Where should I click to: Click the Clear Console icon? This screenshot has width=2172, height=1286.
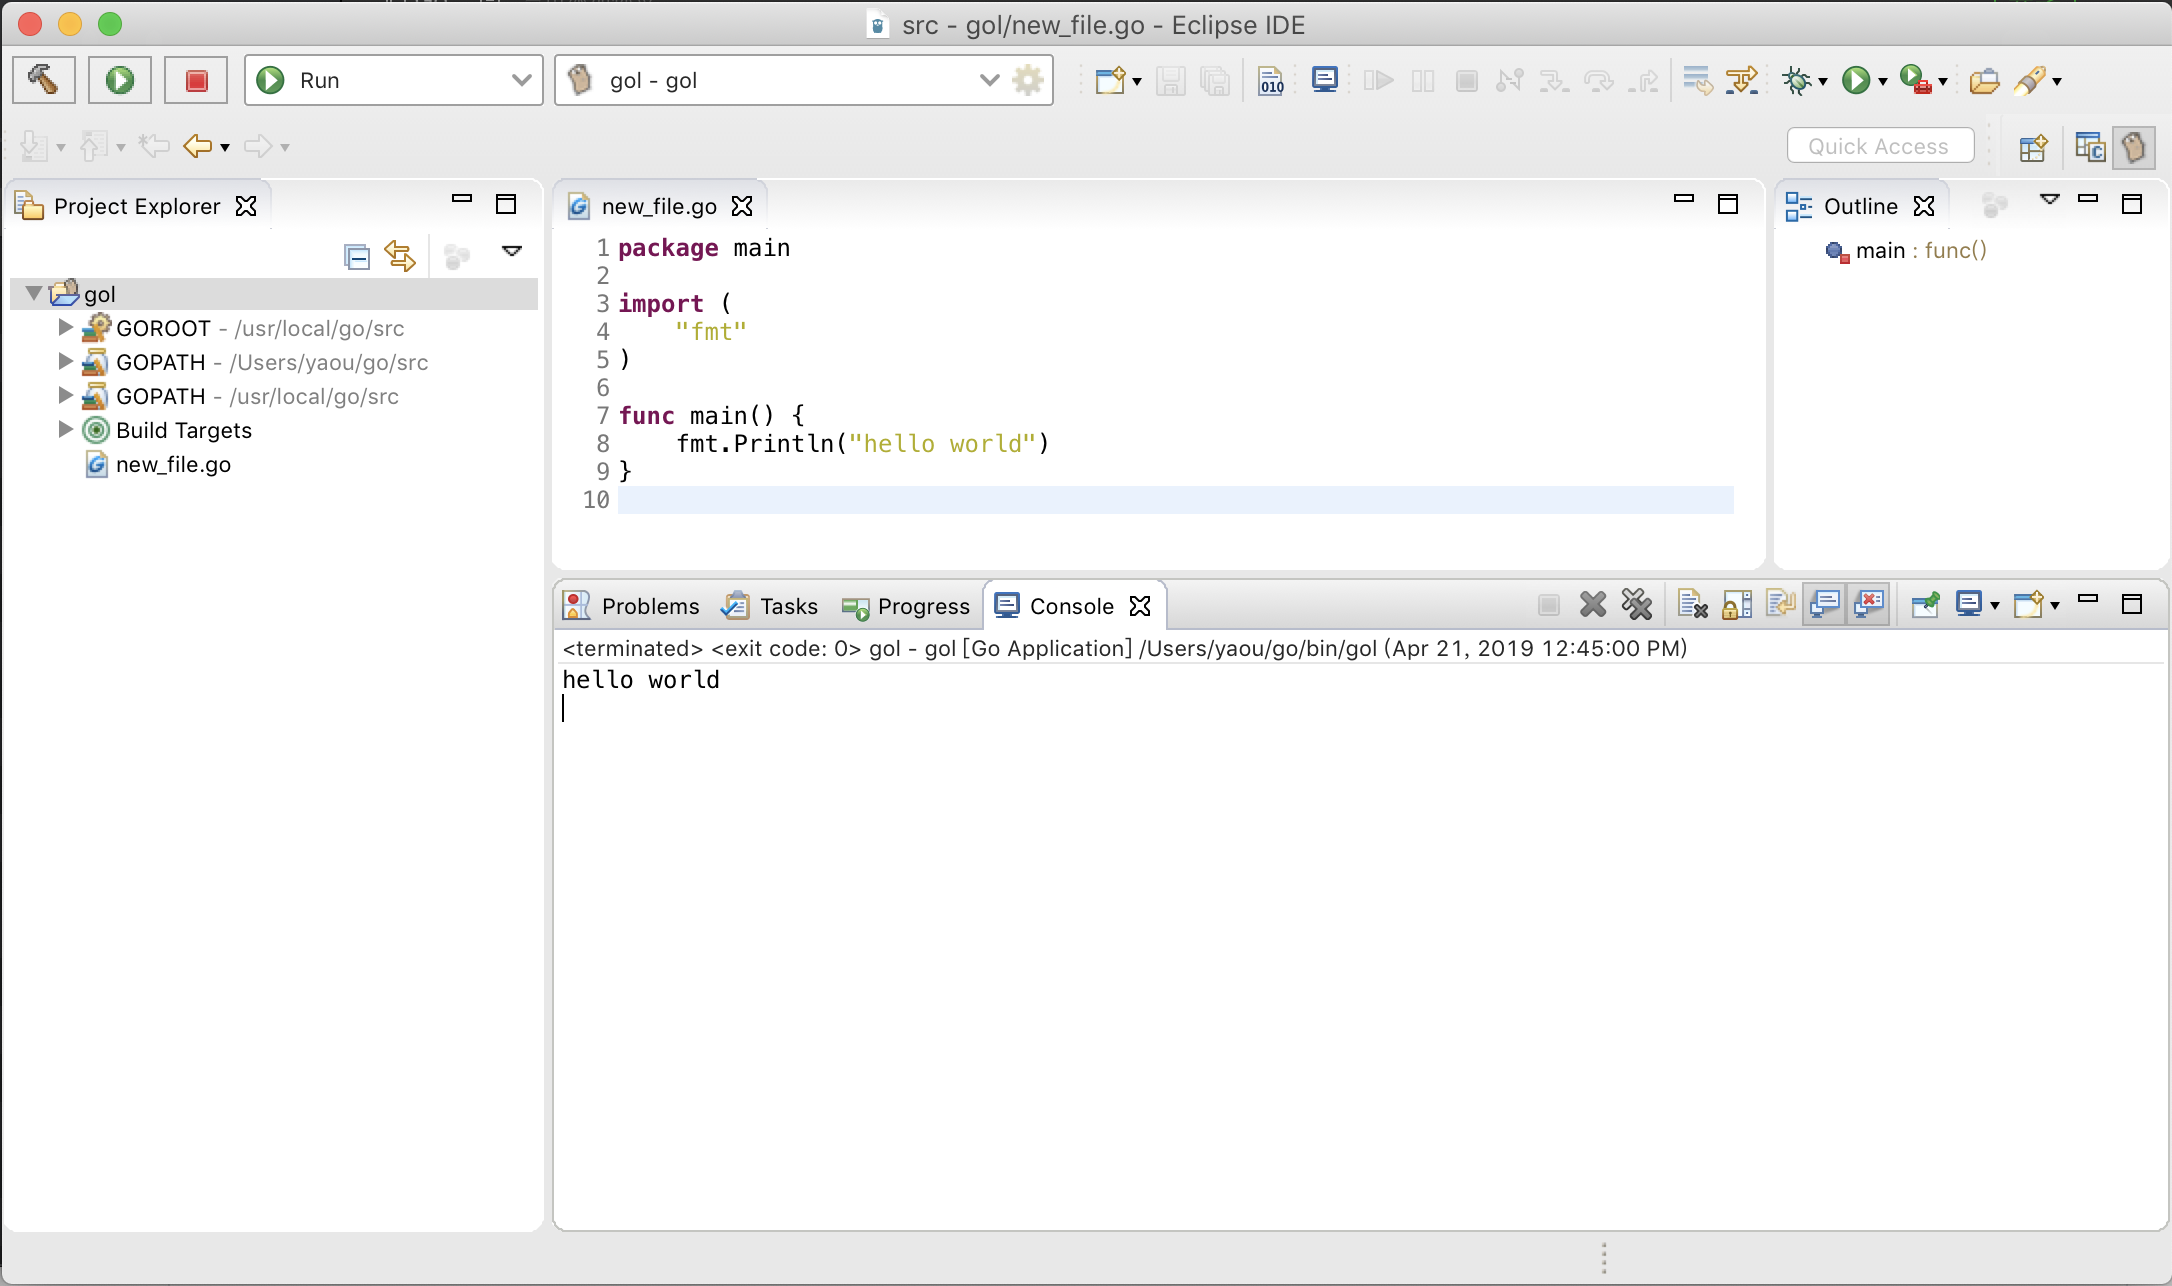tap(1692, 605)
